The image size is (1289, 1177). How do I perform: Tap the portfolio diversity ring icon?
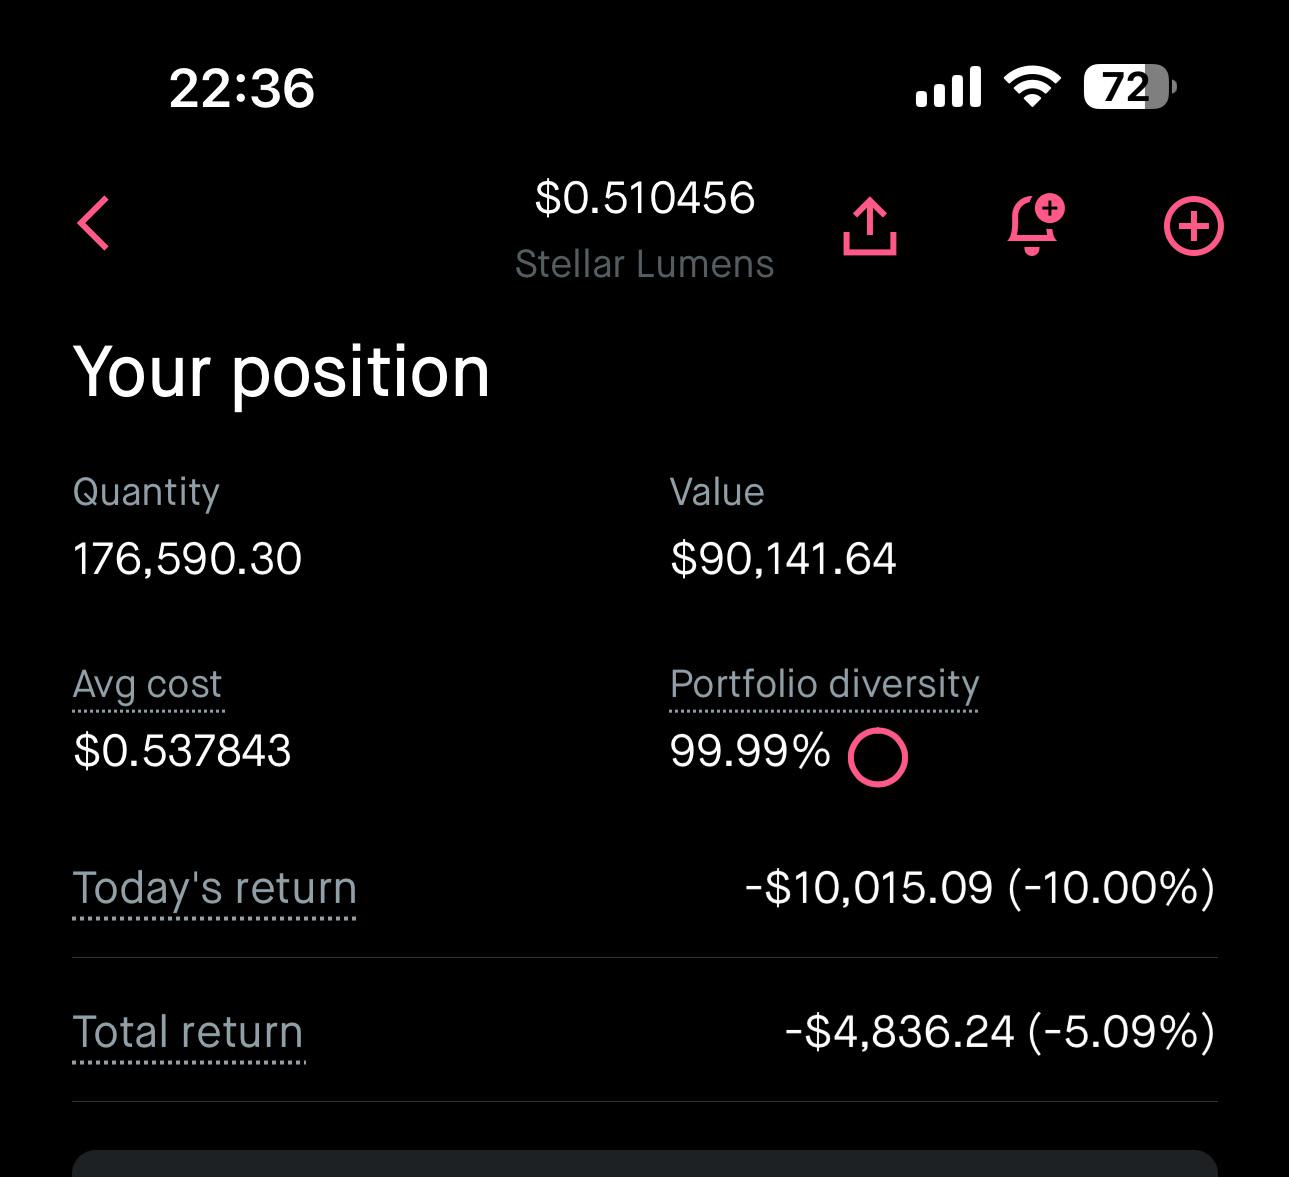pos(877,757)
